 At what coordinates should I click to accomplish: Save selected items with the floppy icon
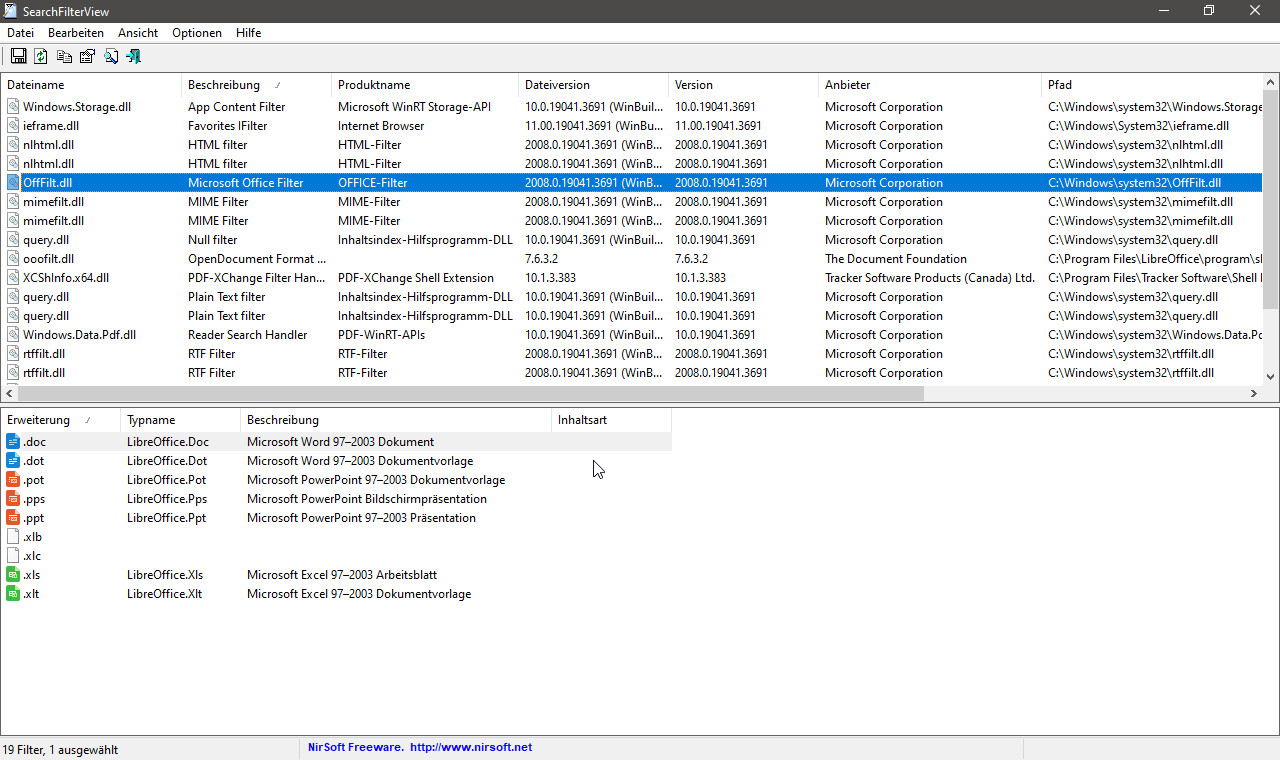(x=18, y=56)
